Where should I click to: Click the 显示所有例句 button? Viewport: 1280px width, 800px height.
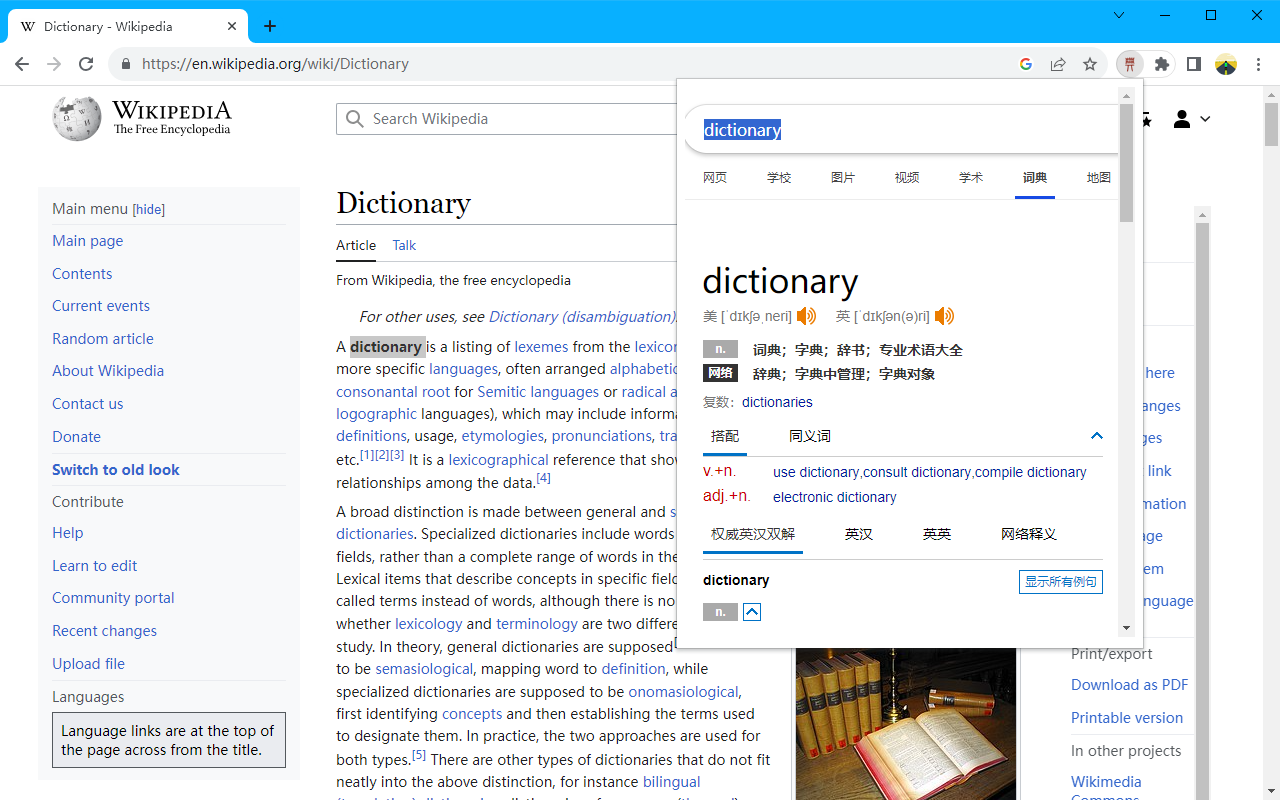tap(1061, 582)
